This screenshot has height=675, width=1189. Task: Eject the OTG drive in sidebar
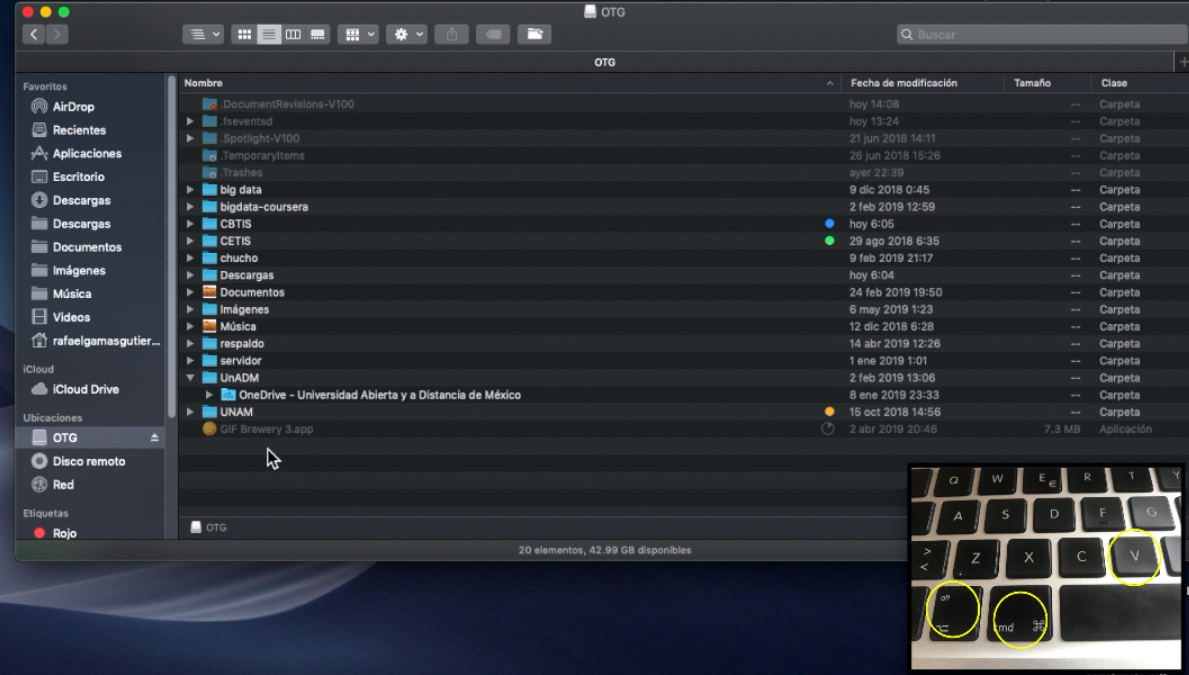(154, 438)
